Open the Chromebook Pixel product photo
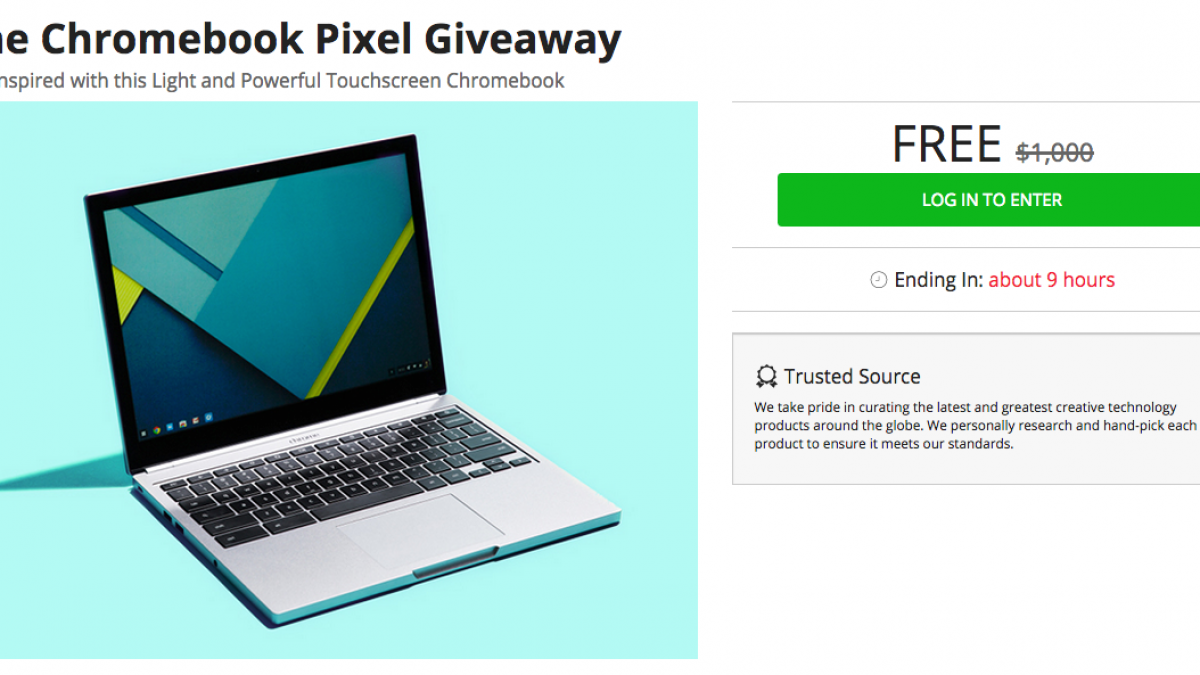The width and height of the screenshot is (1200, 675). 349,380
